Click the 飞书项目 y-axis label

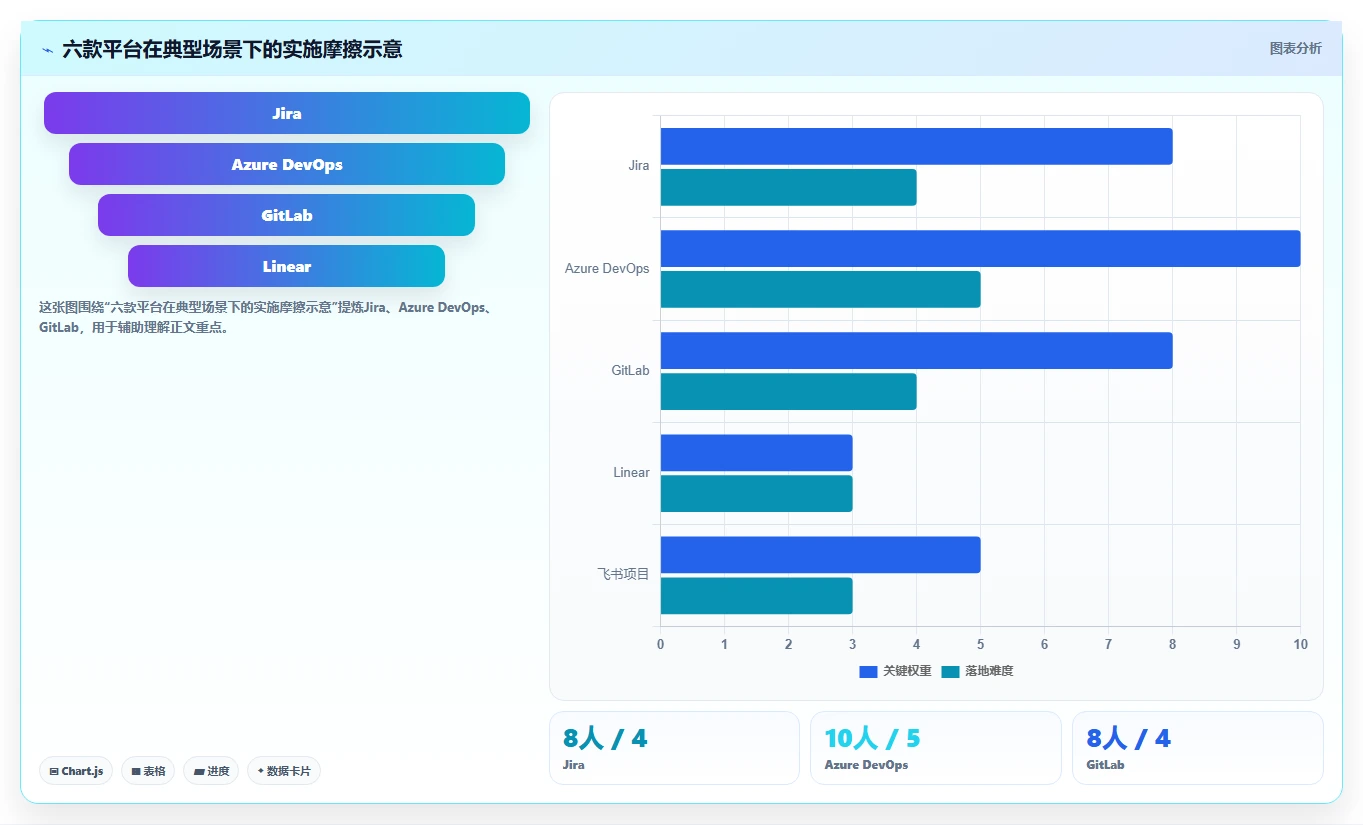coord(623,574)
